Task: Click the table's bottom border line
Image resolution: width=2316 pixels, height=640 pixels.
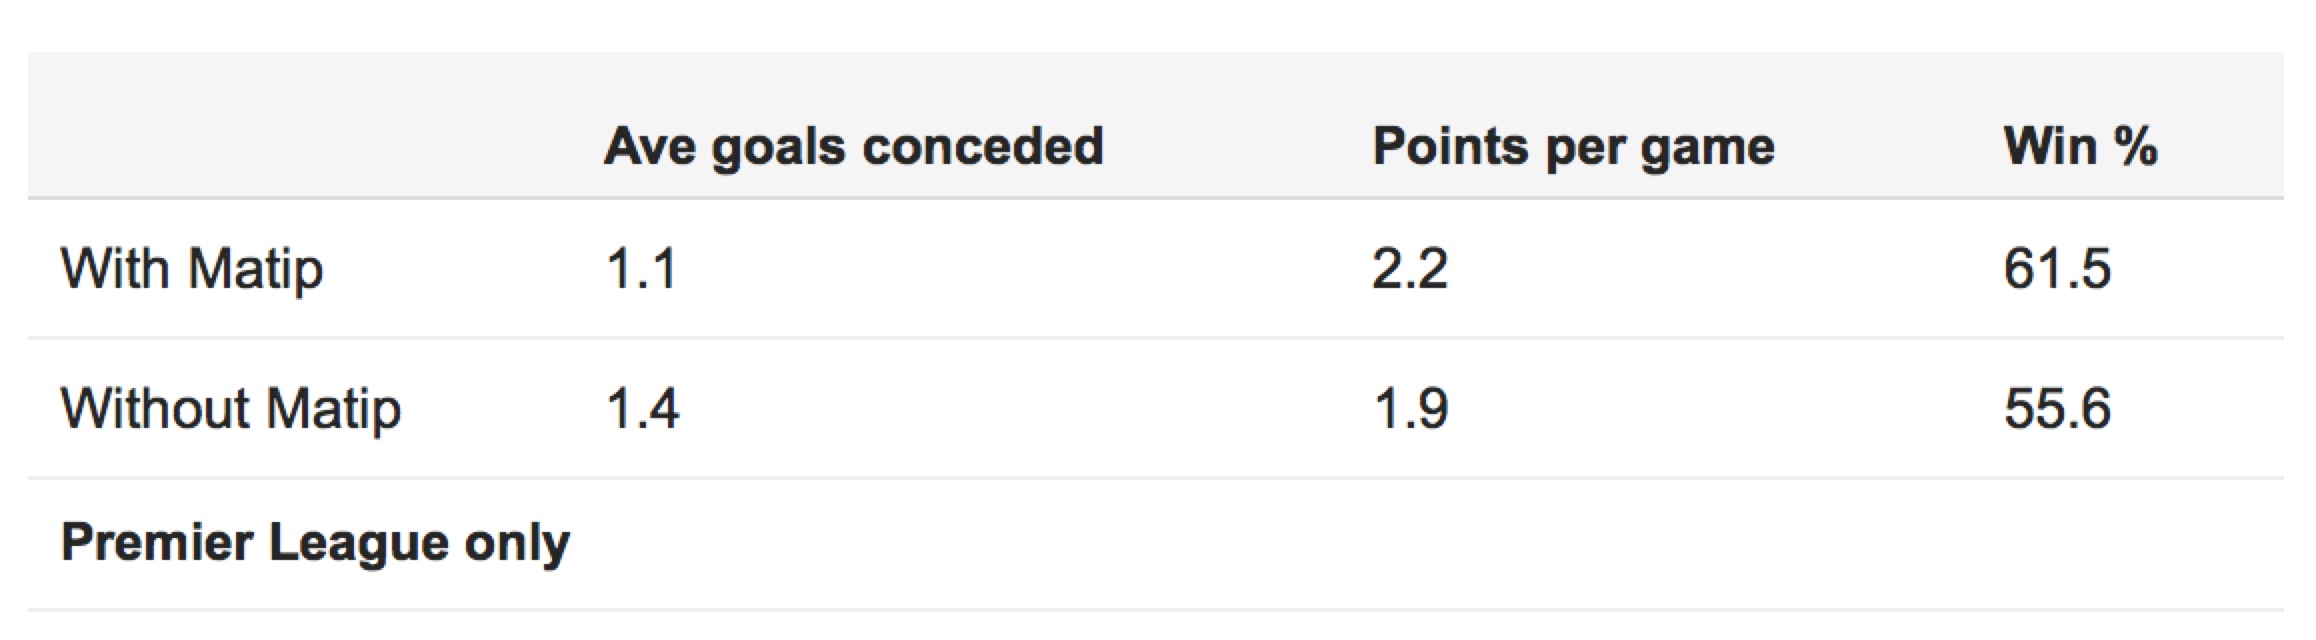Action: point(1155,609)
